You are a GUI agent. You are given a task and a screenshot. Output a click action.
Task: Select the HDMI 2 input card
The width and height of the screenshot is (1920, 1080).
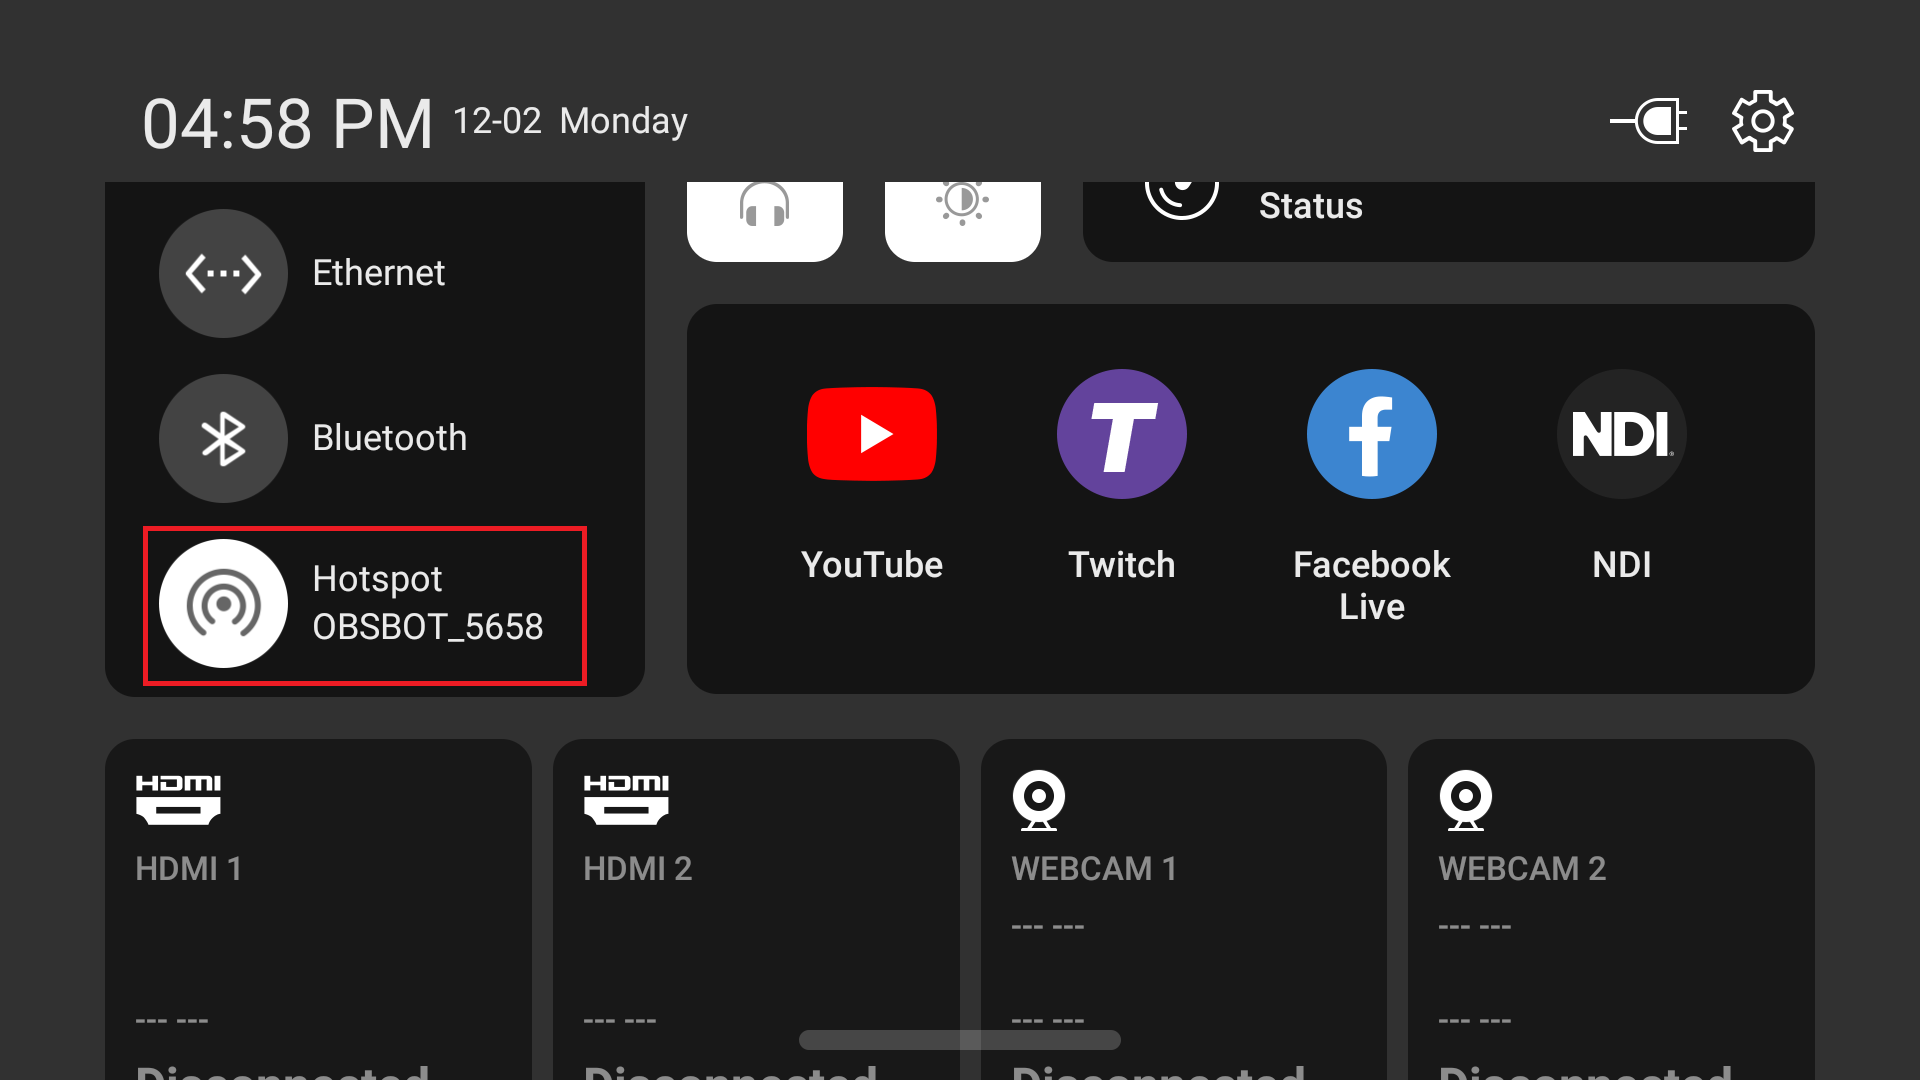[x=756, y=909]
